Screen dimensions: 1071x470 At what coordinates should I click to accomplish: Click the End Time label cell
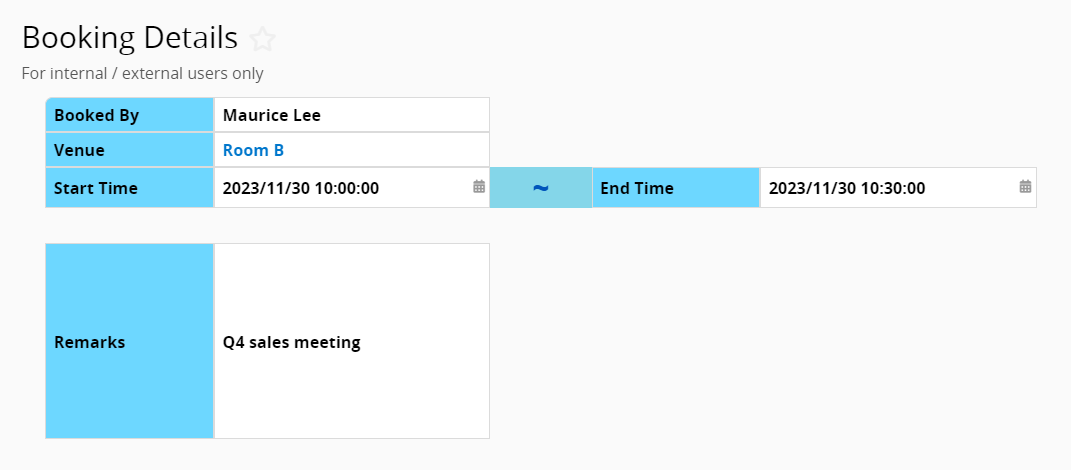[x=676, y=187]
